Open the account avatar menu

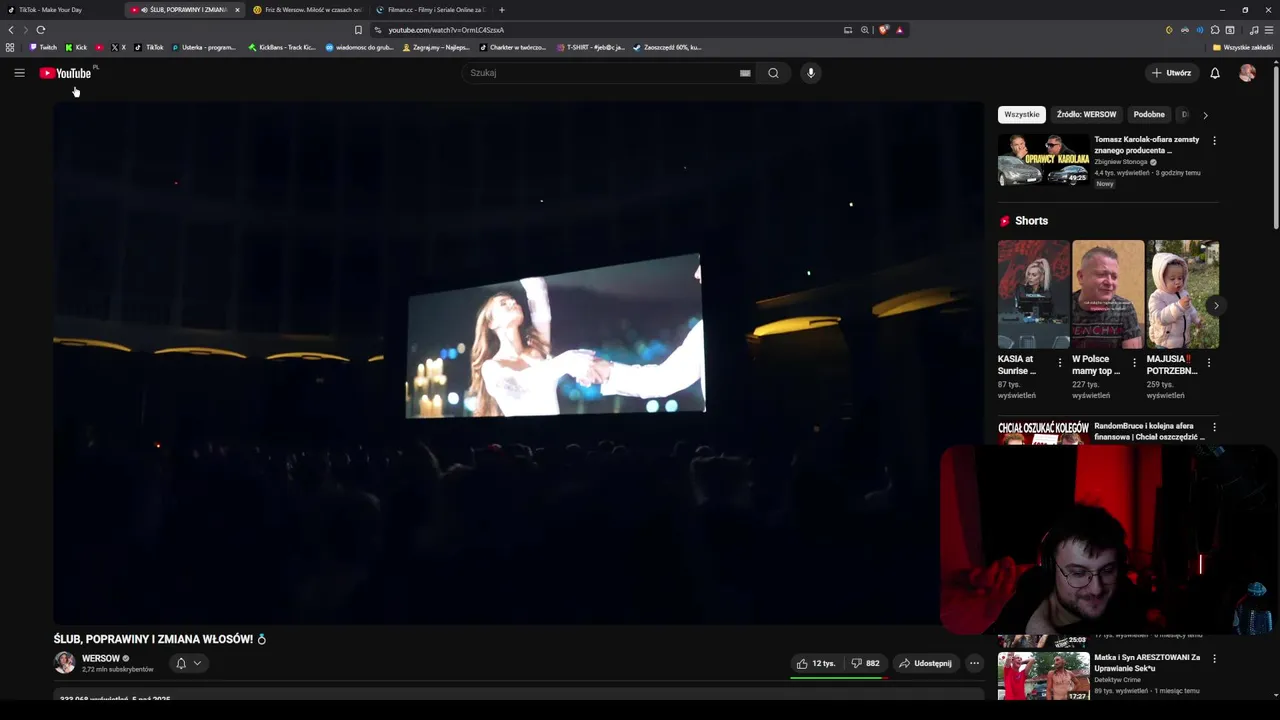click(1247, 73)
